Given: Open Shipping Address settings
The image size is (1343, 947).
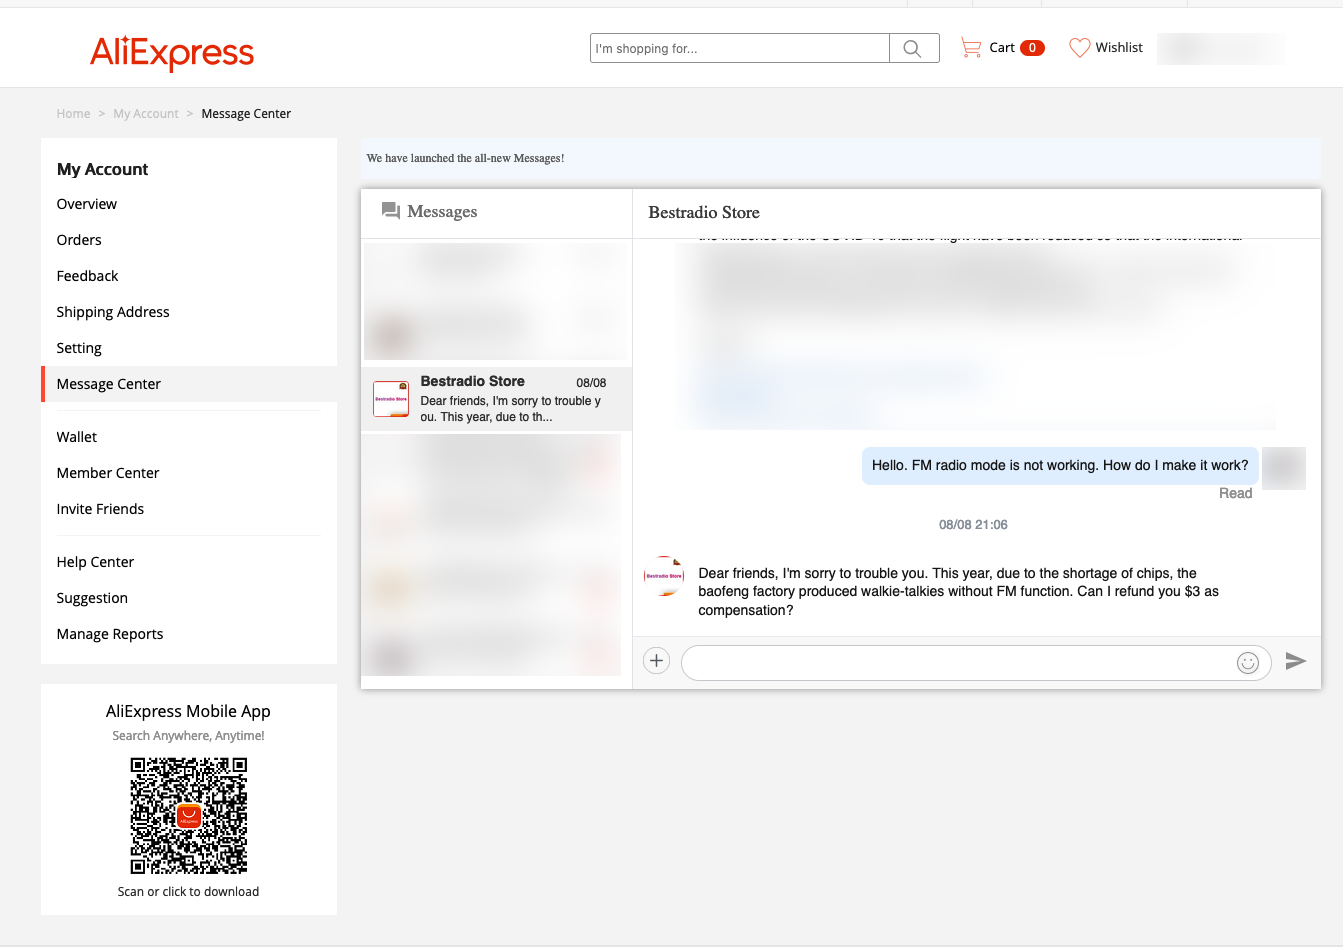Looking at the screenshot, I should coord(112,311).
